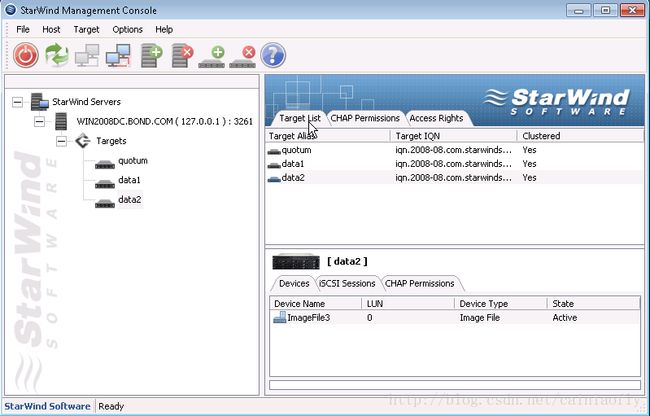Switch to the Devices tab
The height and width of the screenshot is (416, 650).
click(294, 283)
